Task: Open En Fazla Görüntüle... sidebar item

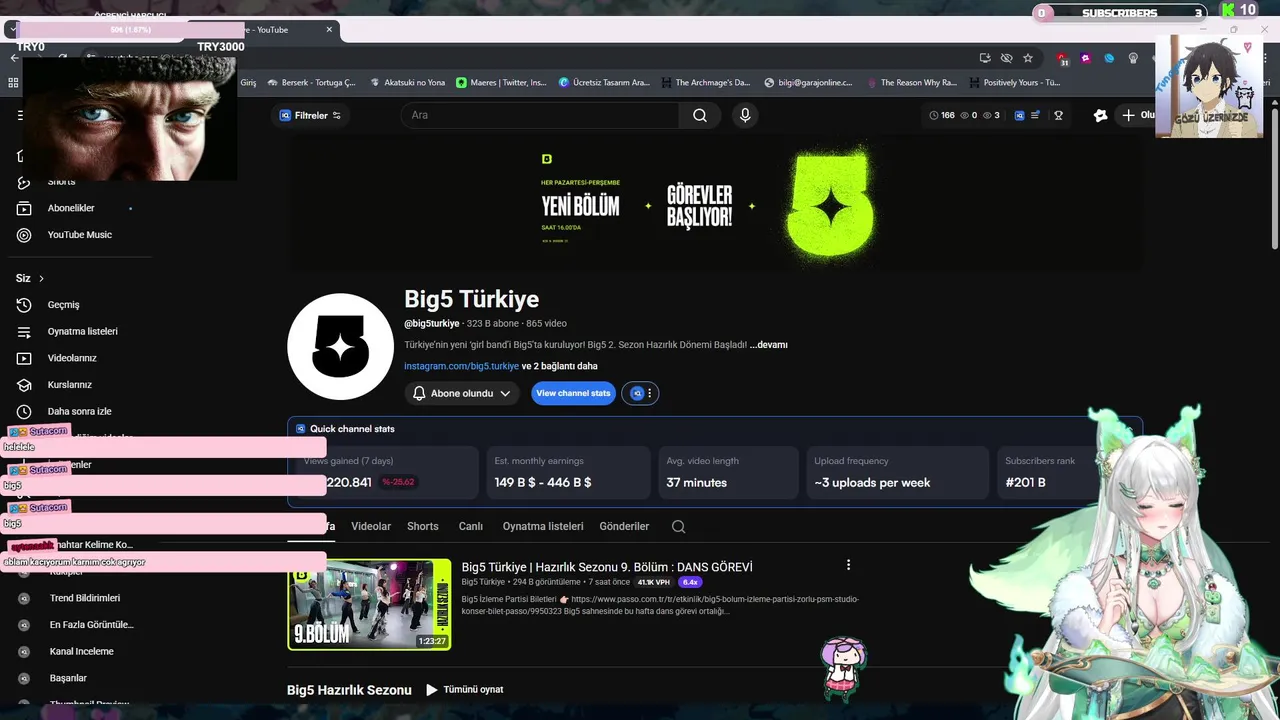Action: tap(91, 625)
